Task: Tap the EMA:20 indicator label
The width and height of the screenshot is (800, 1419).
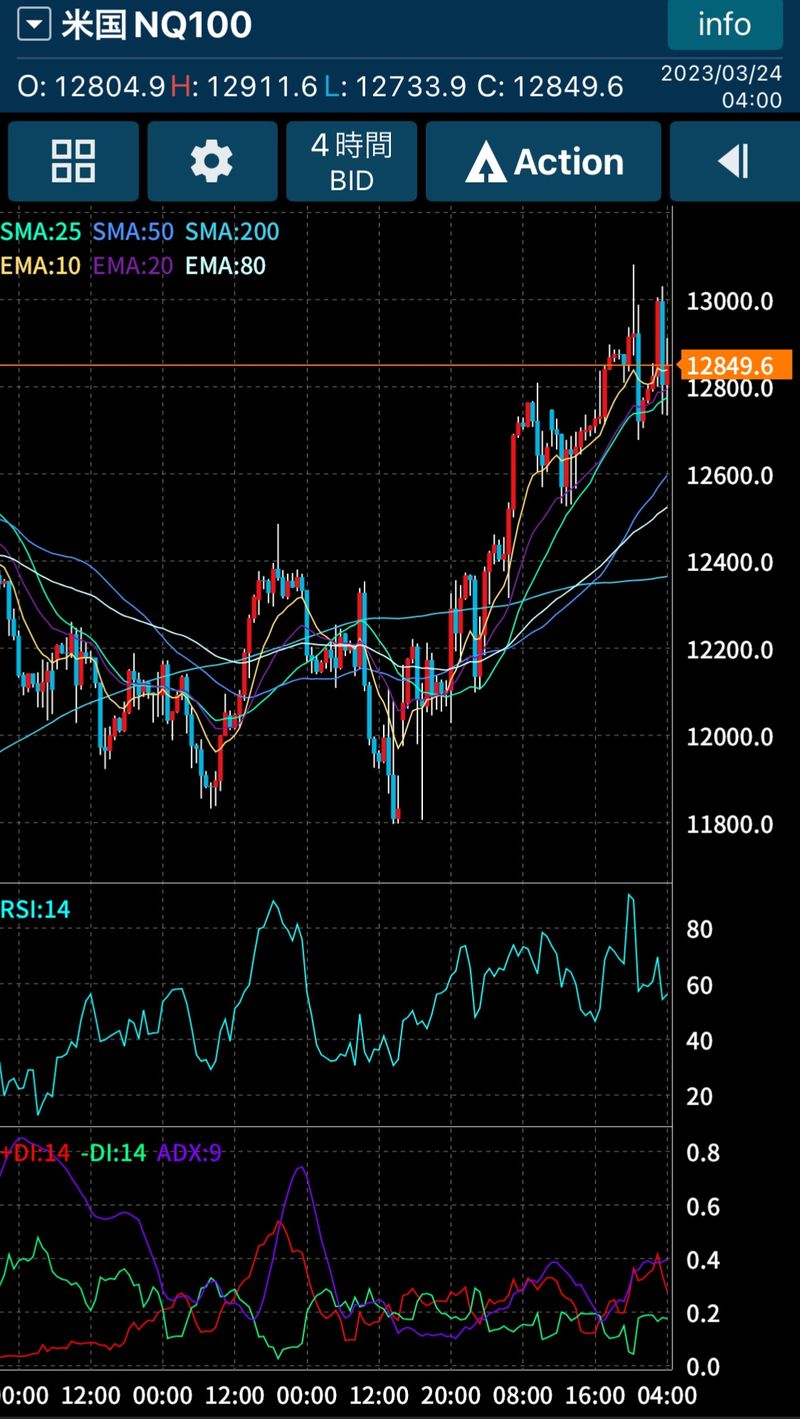Action: click(133, 266)
